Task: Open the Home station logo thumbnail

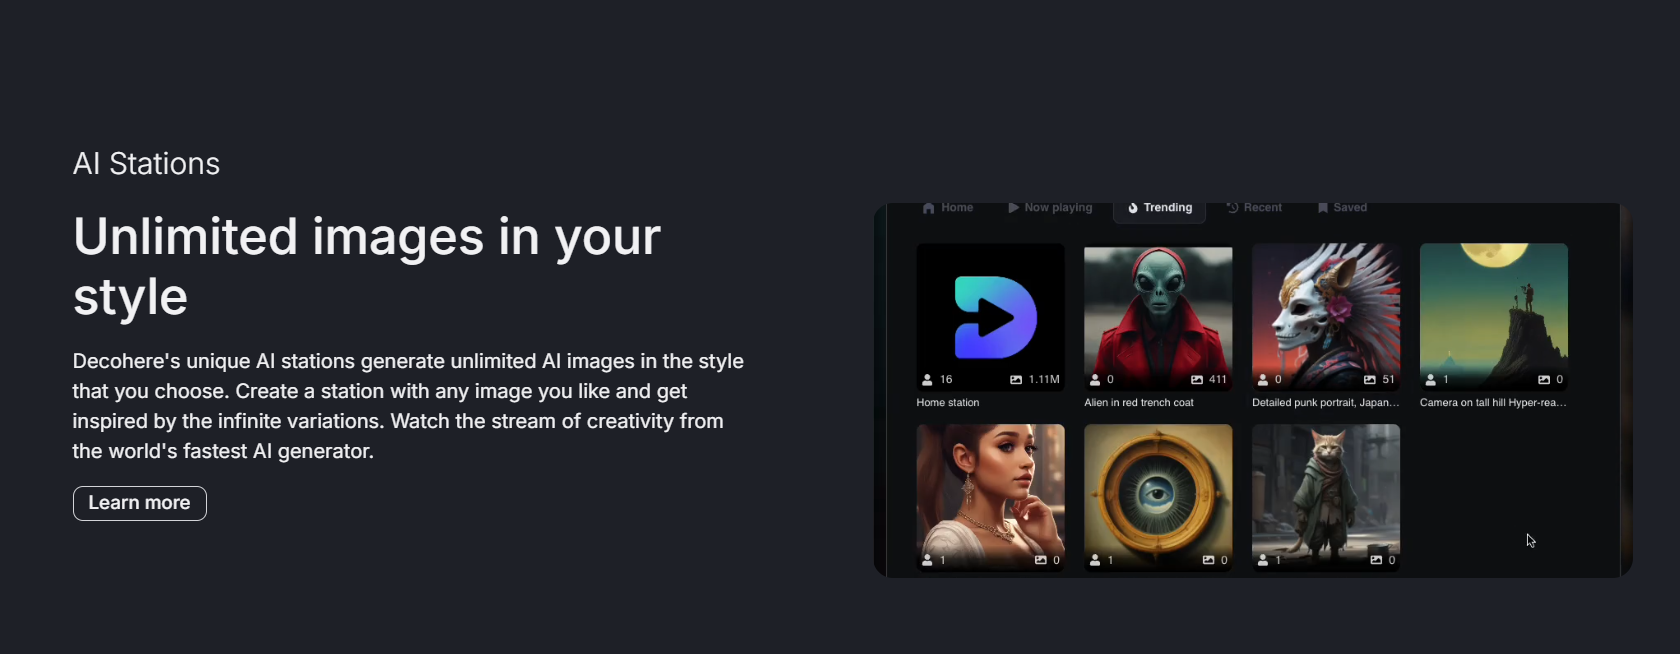Action: tap(990, 314)
